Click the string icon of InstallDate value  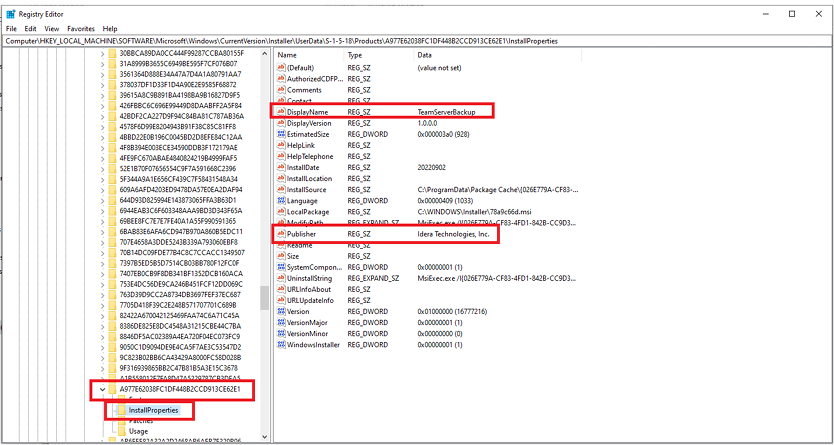281,167
